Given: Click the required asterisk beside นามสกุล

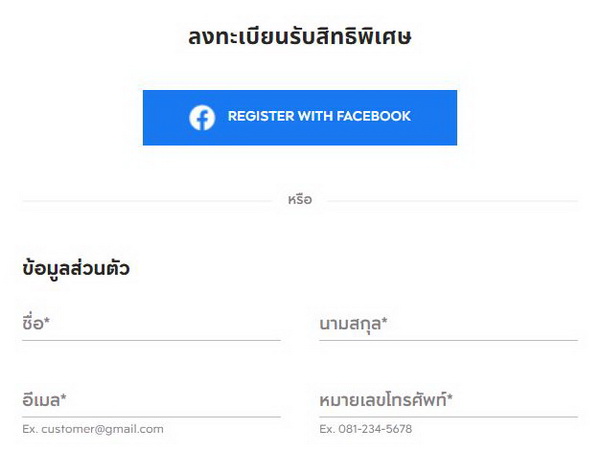Looking at the screenshot, I should tap(385, 322).
